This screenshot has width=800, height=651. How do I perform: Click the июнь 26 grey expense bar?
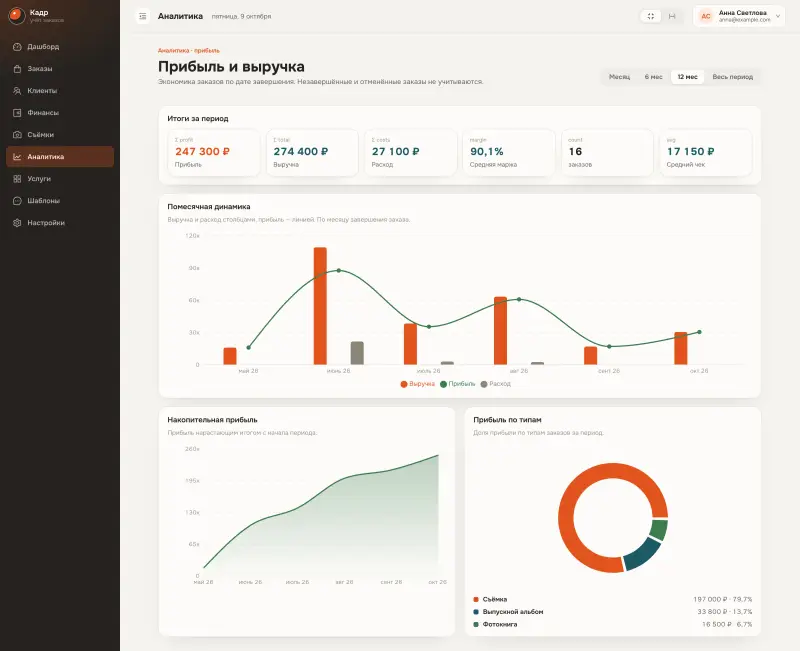(357, 353)
